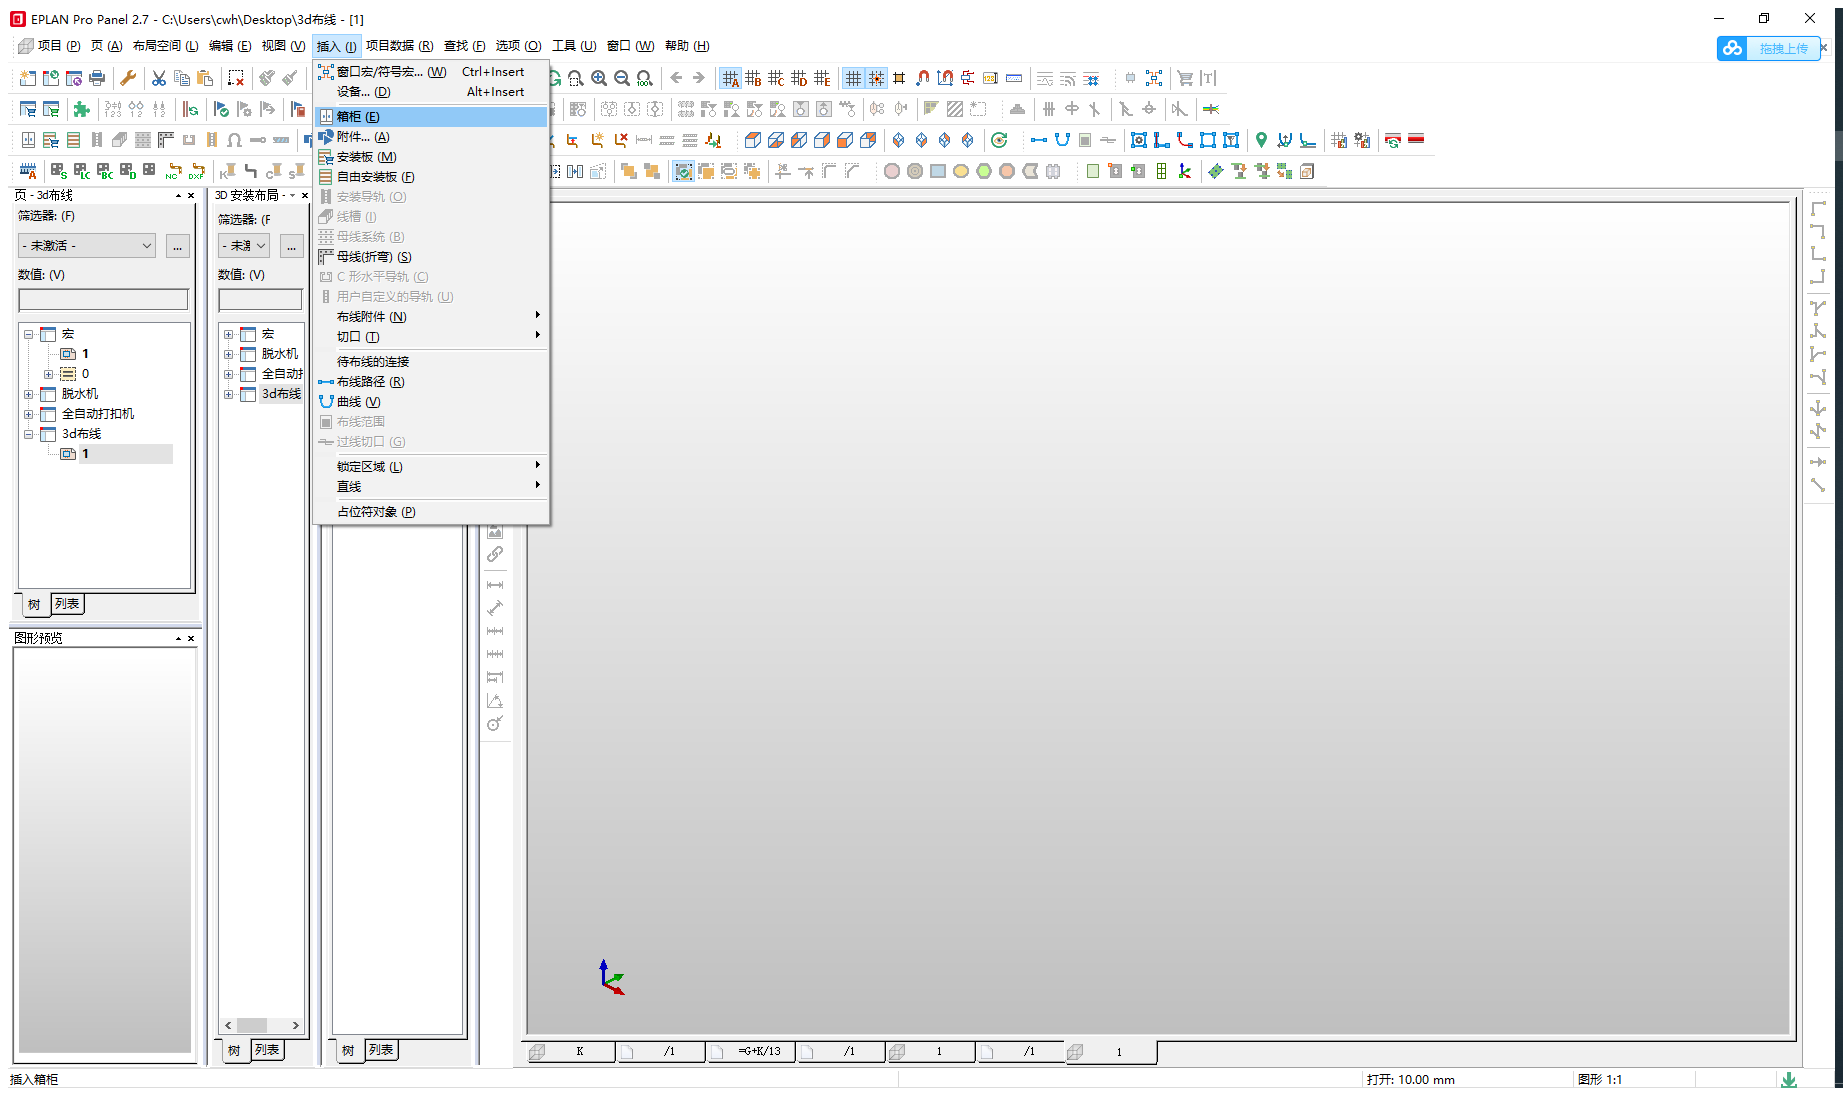Open settings with the wrench icon

point(128,78)
